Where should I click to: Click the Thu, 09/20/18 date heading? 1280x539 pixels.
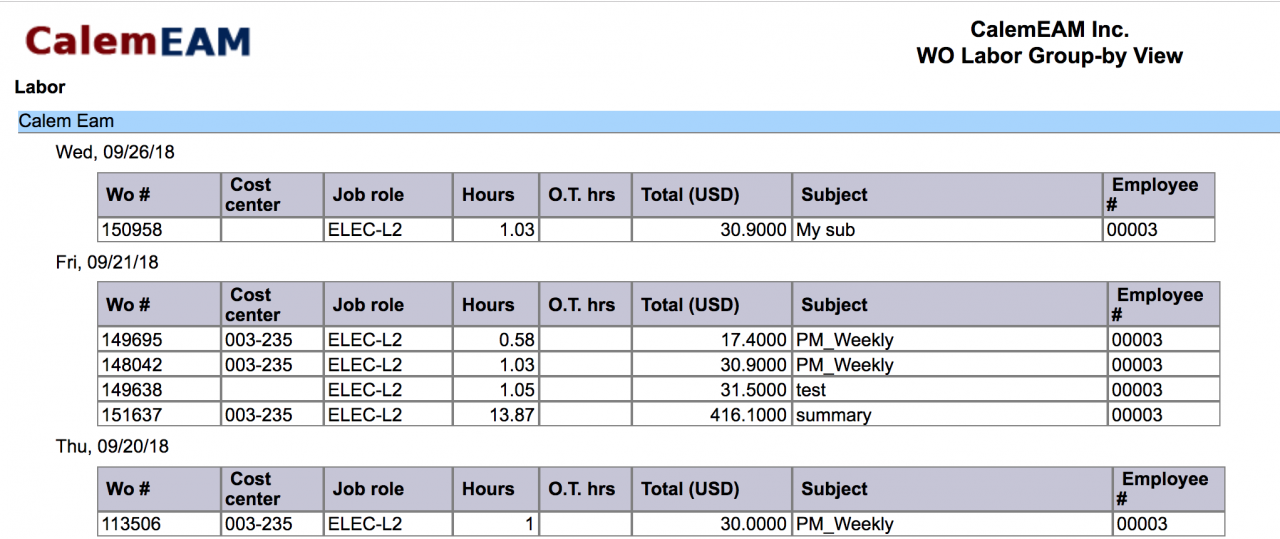pyautogui.click(x=112, y=447)
